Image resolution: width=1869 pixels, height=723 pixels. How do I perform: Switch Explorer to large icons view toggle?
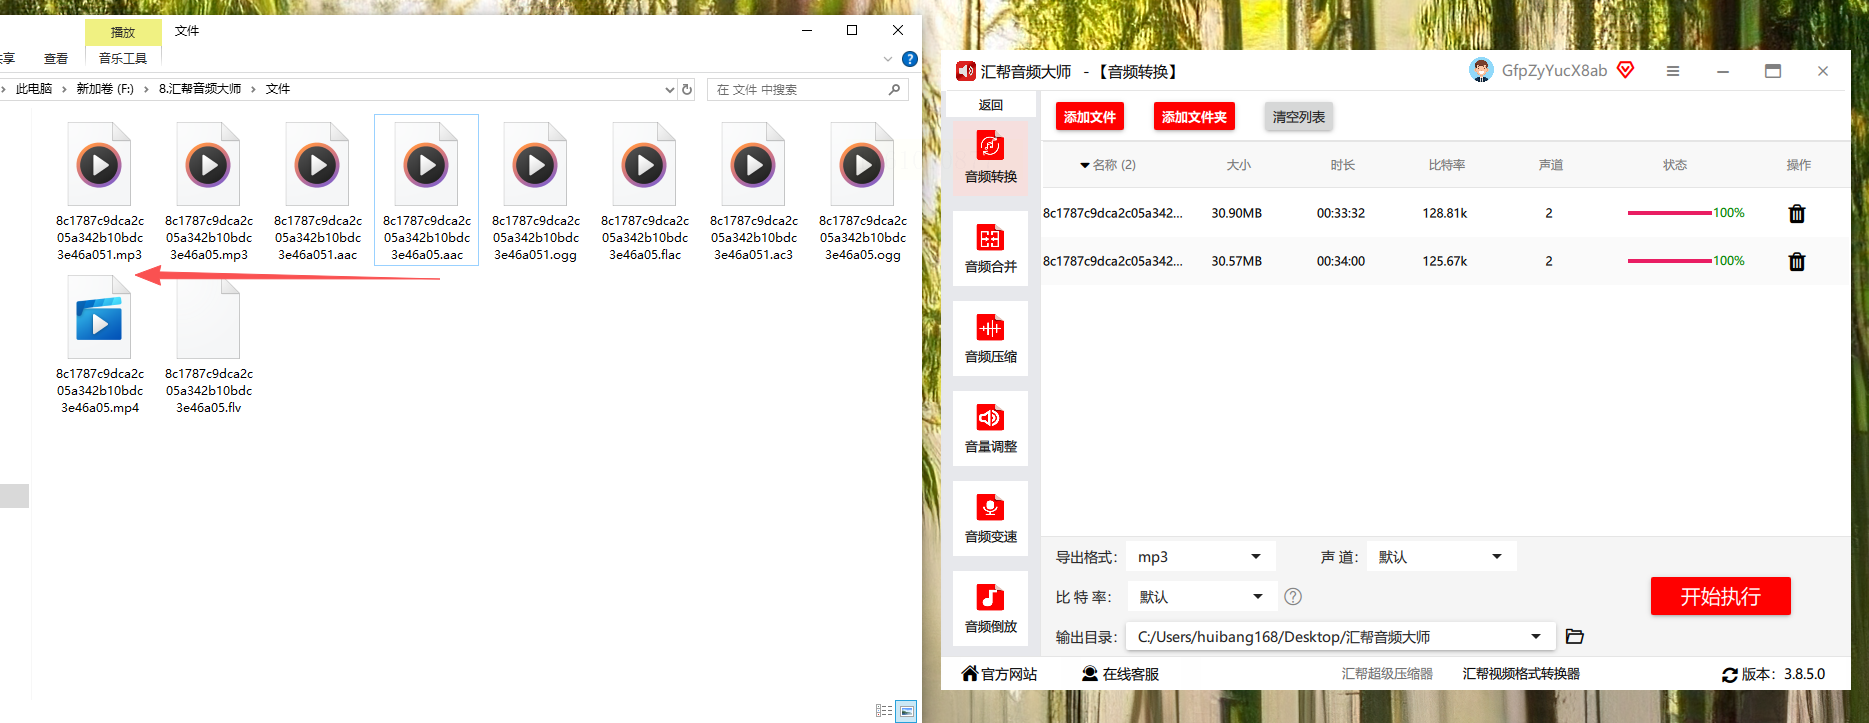[x=906, y=711]
